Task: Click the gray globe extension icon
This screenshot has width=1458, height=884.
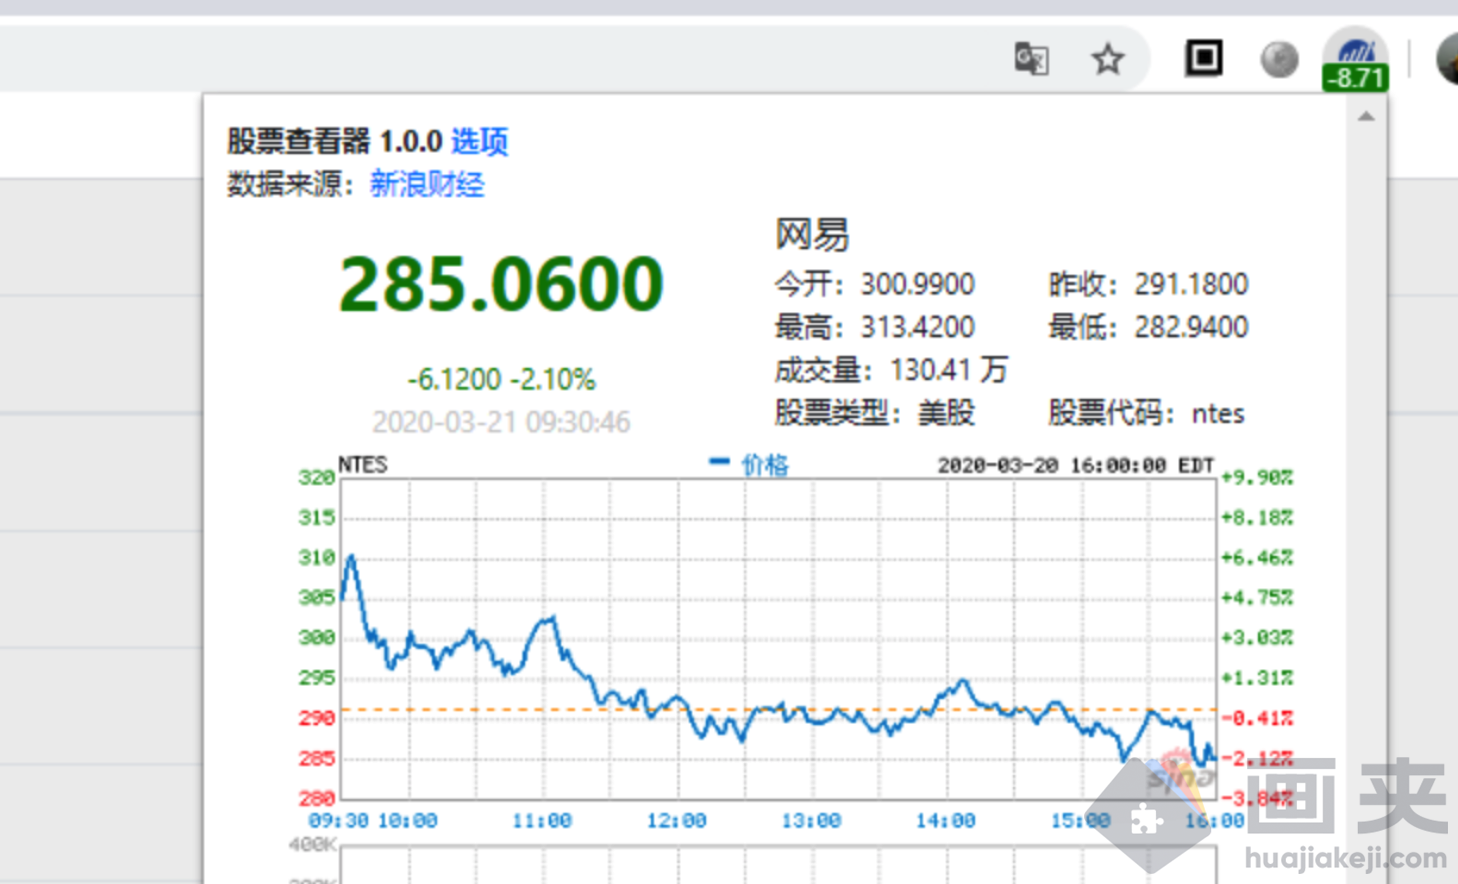Action: pyautogui.click(x=1279, y=59)
